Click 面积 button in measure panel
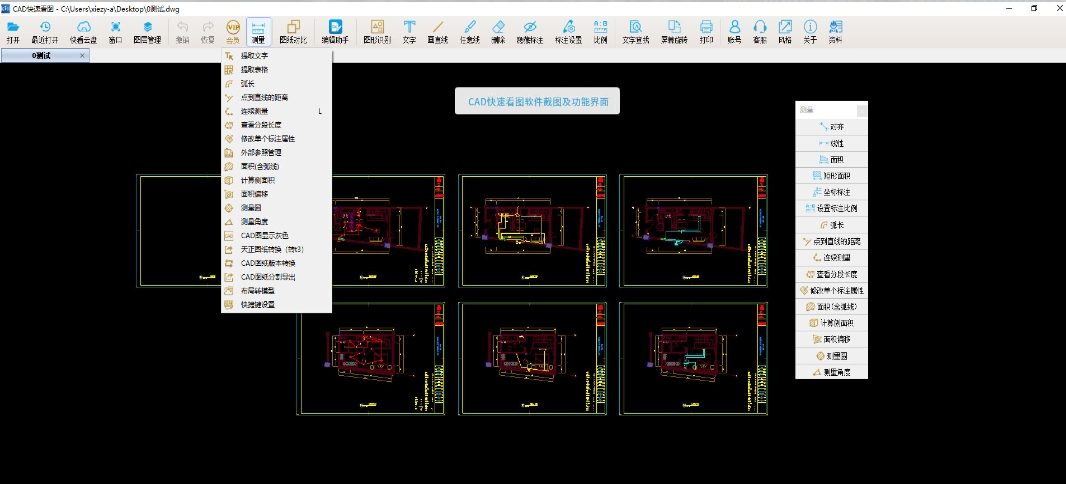The image size is (1066, 484). click(831, 160)
